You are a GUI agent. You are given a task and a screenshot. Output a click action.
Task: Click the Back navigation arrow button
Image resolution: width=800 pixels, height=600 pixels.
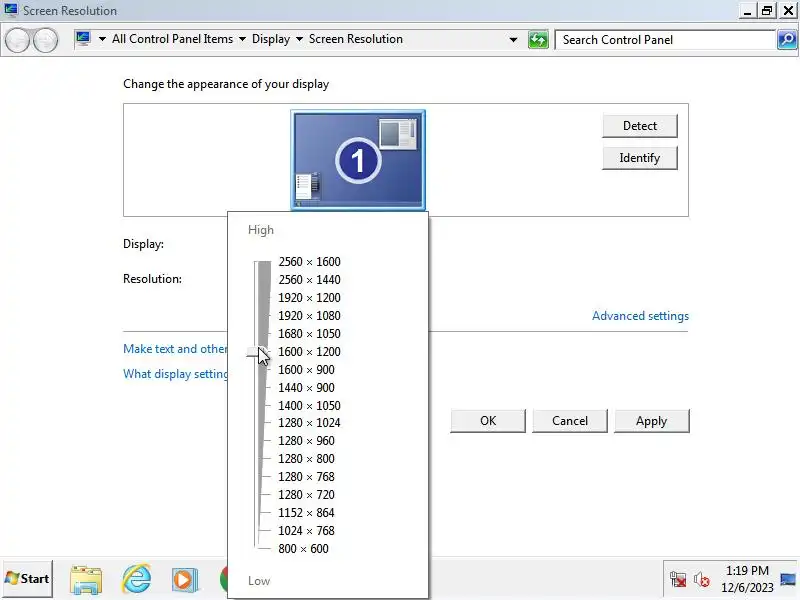point(17,40)
